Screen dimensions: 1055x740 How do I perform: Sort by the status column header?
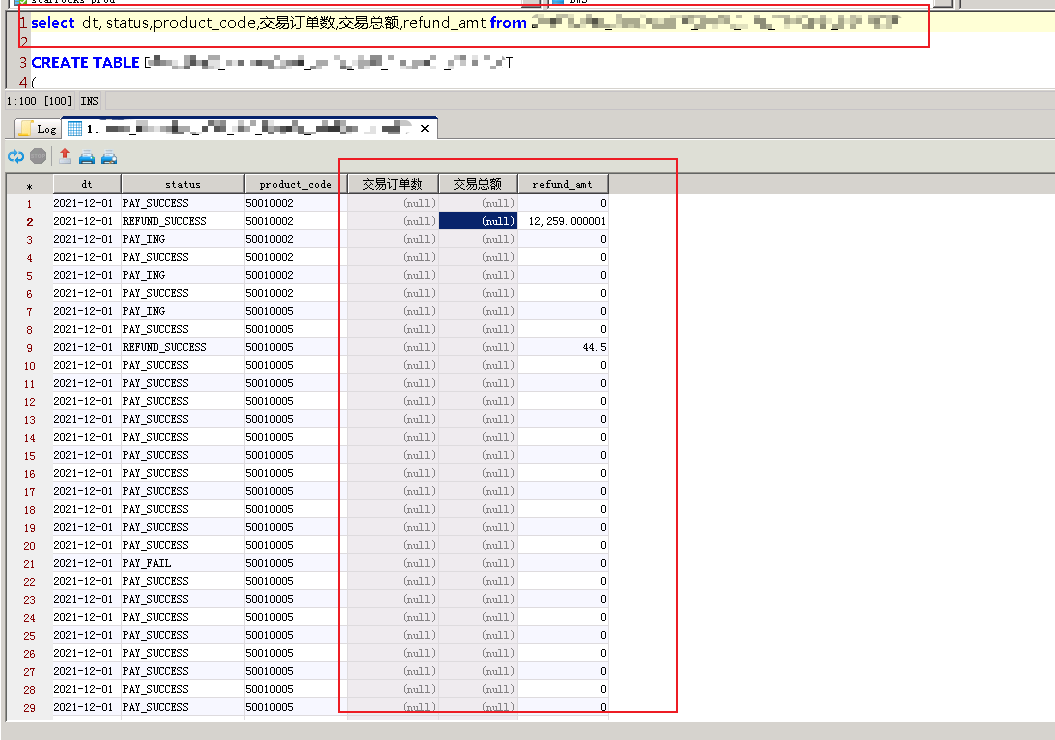(x=182, y=184)
